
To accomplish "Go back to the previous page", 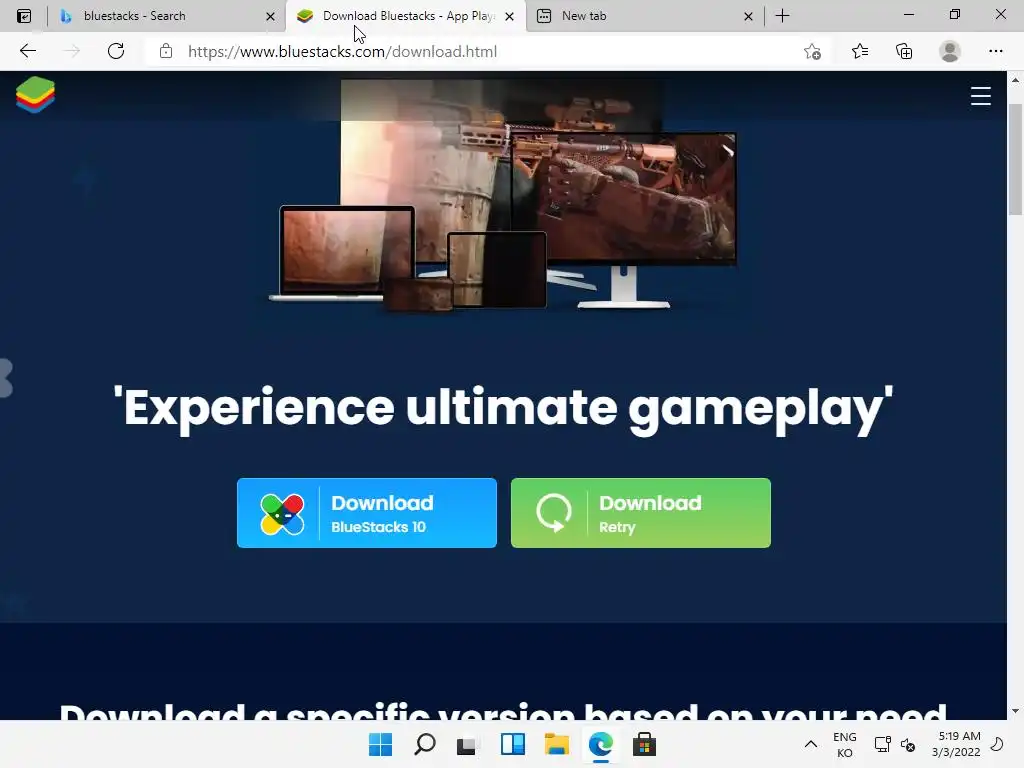I will click(27, 51).
